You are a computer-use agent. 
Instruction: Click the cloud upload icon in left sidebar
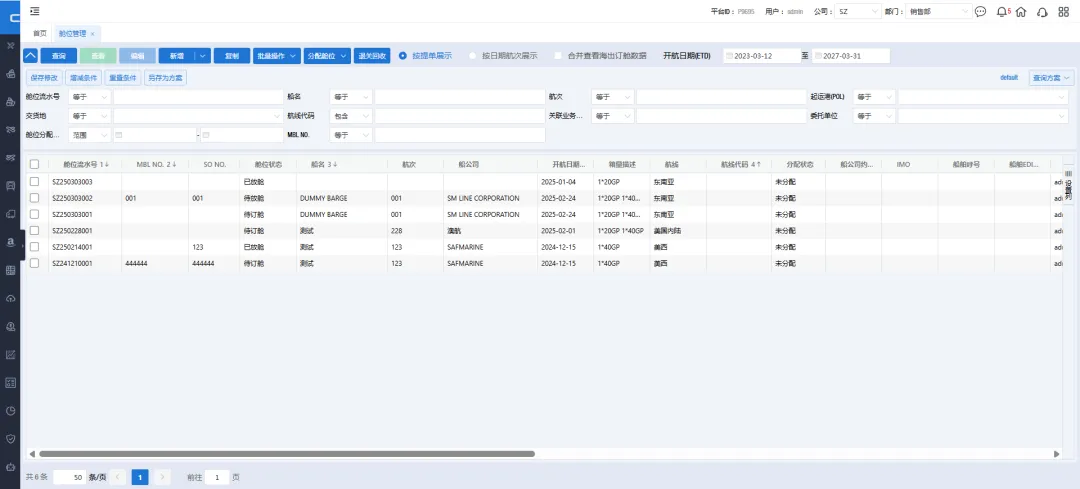coord(10,298)
